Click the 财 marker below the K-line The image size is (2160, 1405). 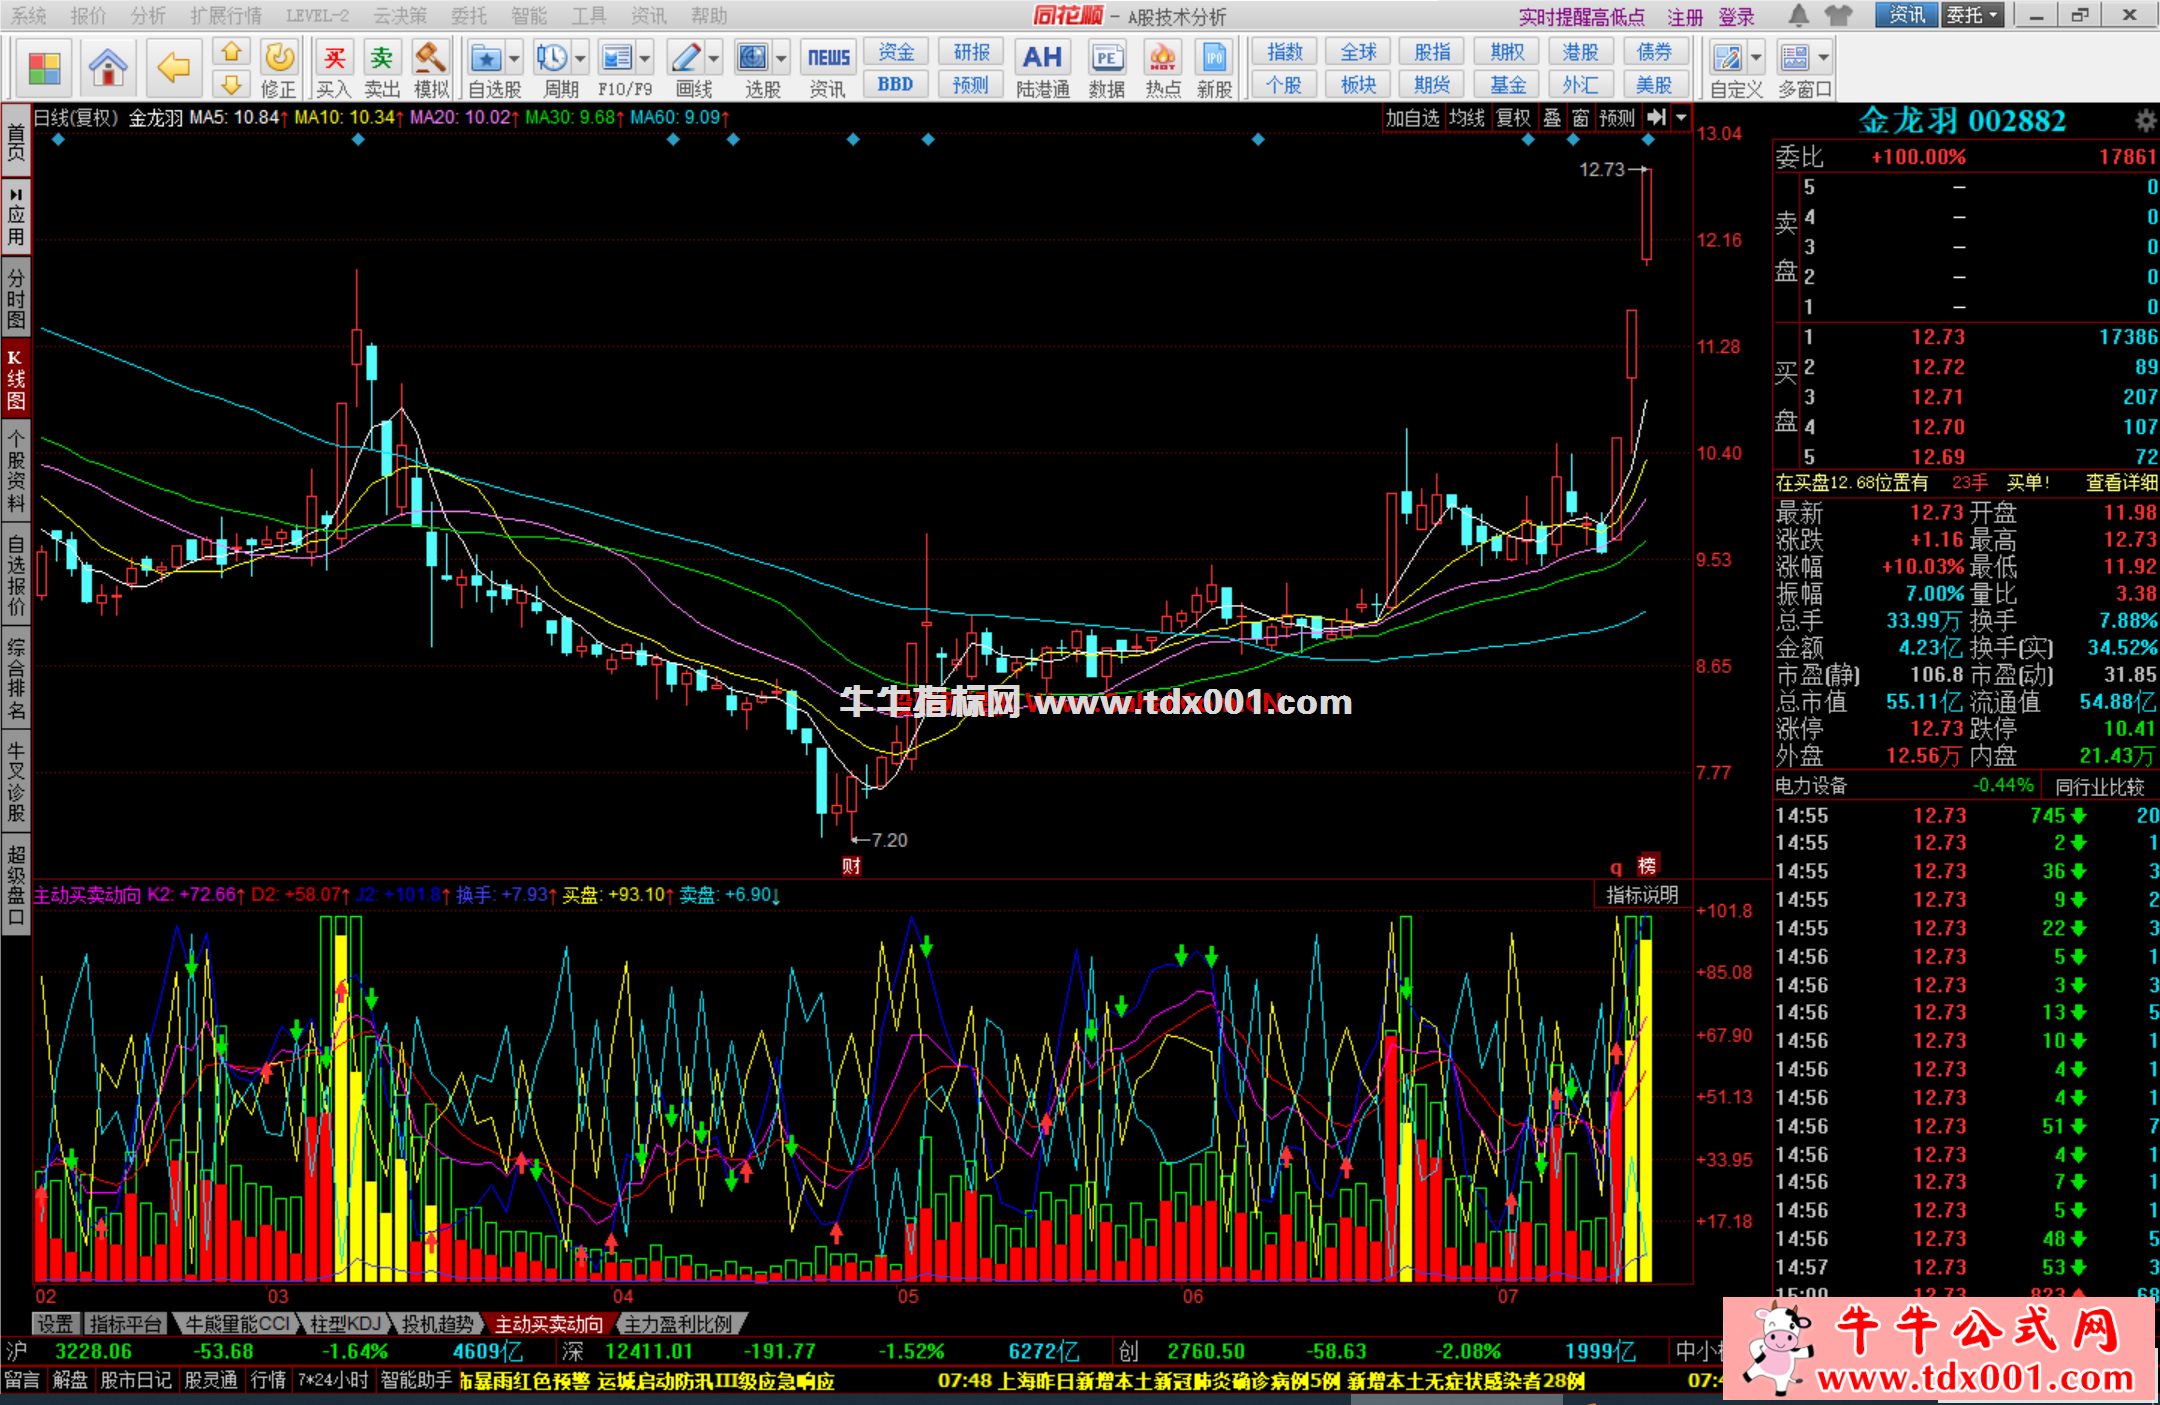tap(851, 866)
